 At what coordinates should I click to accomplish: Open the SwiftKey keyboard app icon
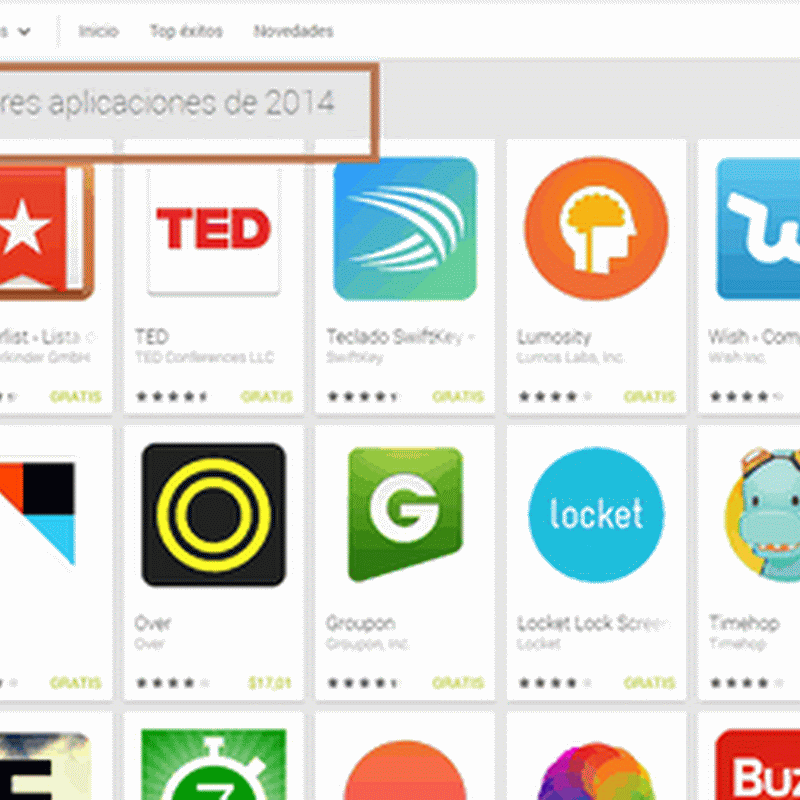pyautogui.click(x=405, y=229)
